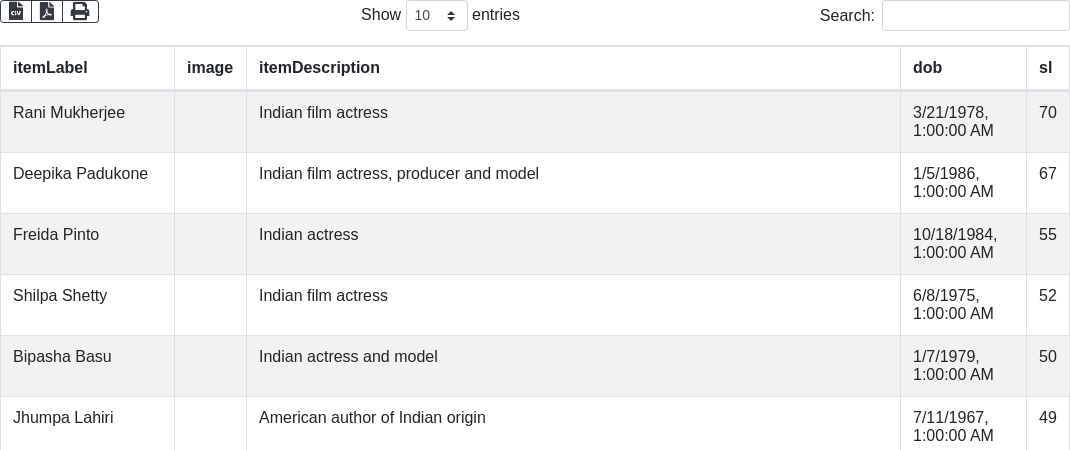Sort table by itemLabel column header
The image size is (1070, 450).
pos(50,68)
